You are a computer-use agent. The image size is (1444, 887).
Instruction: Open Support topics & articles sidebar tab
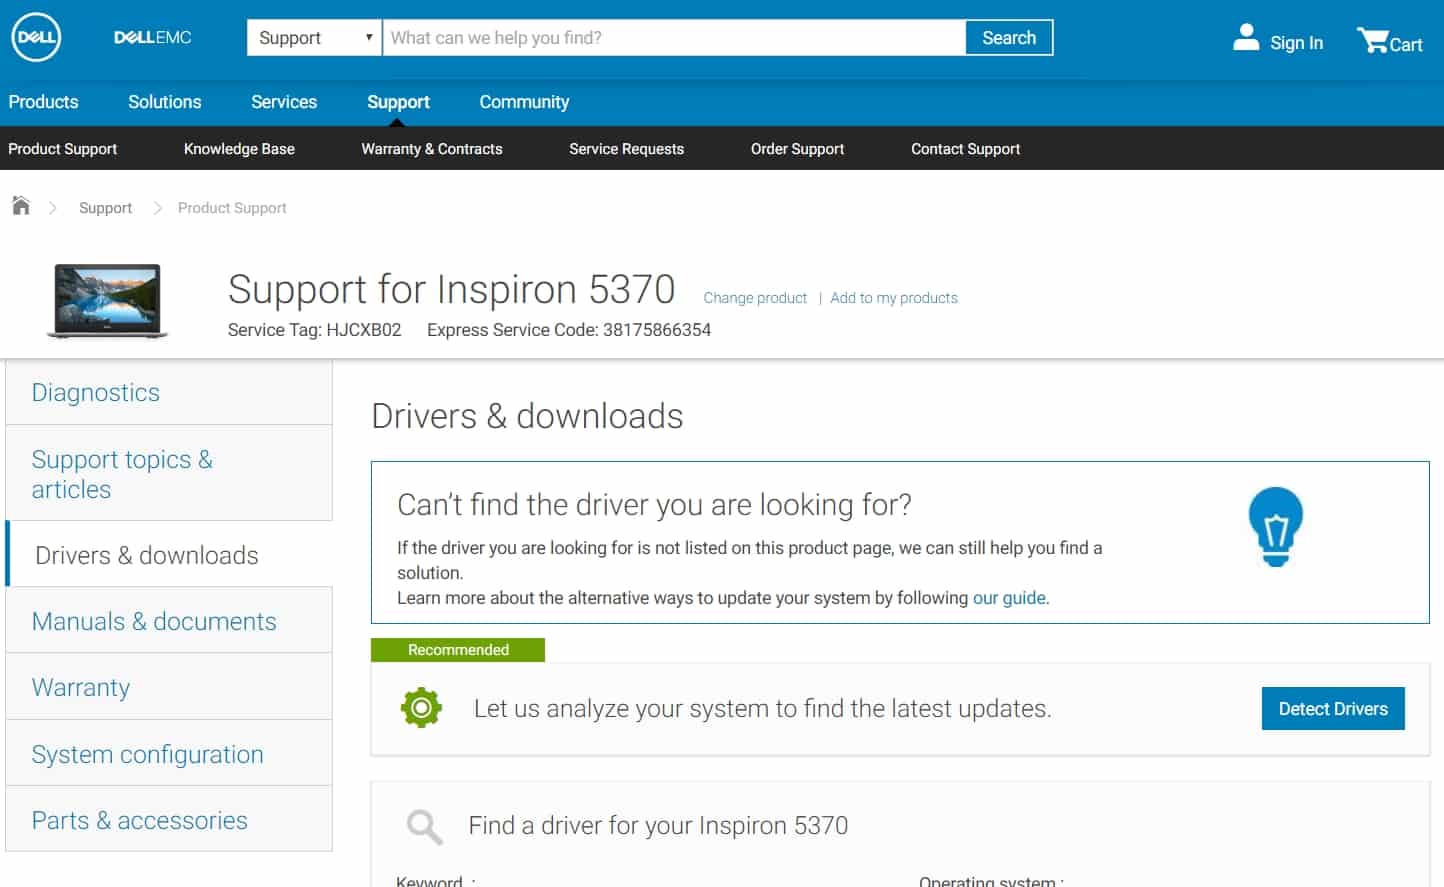(169, 473)
